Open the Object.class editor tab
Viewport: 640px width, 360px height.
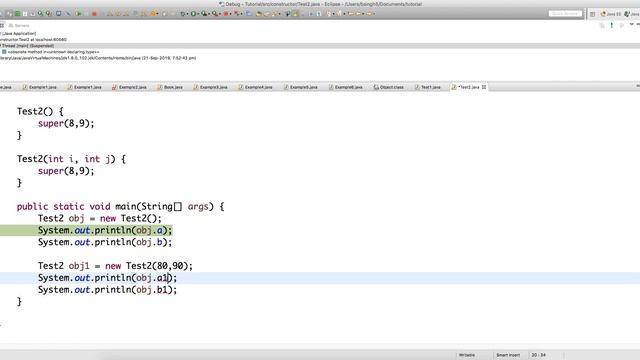[x=389, y=87]
